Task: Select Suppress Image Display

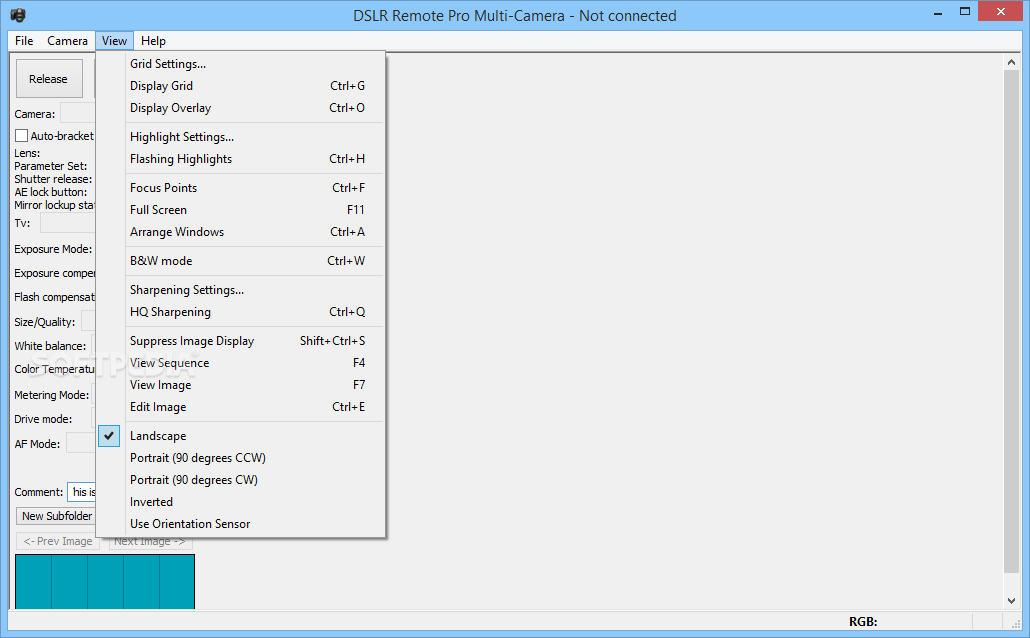Action: [240, 341]
